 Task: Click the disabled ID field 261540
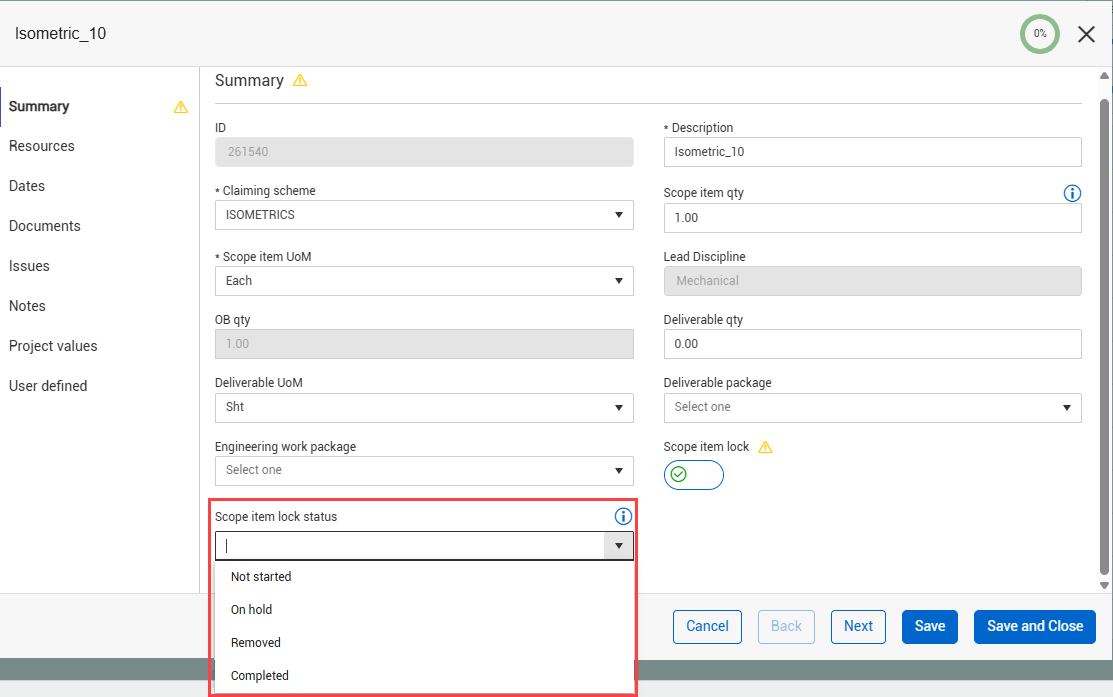point(424,152)
